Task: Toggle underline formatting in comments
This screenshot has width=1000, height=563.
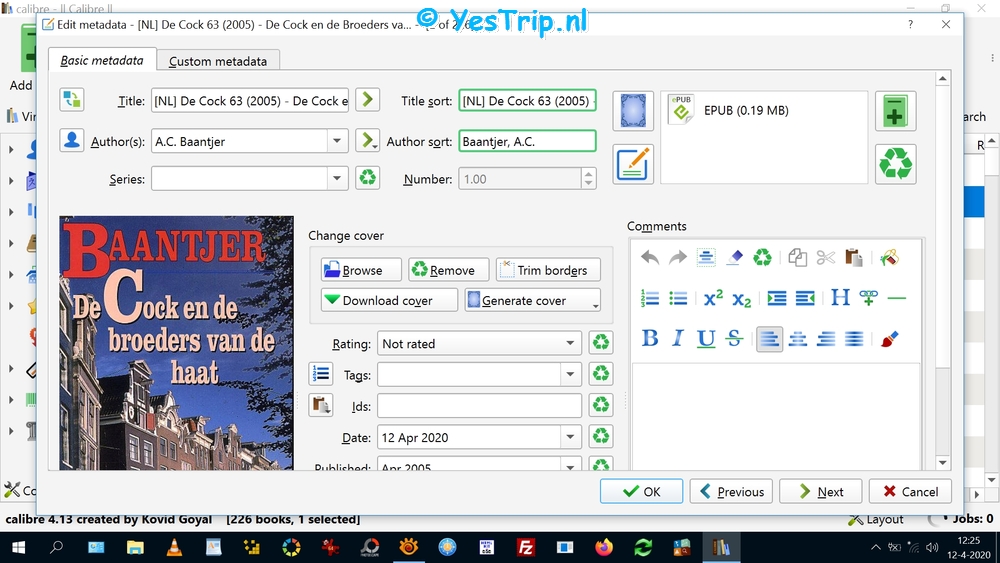Action: pos(706,339)
